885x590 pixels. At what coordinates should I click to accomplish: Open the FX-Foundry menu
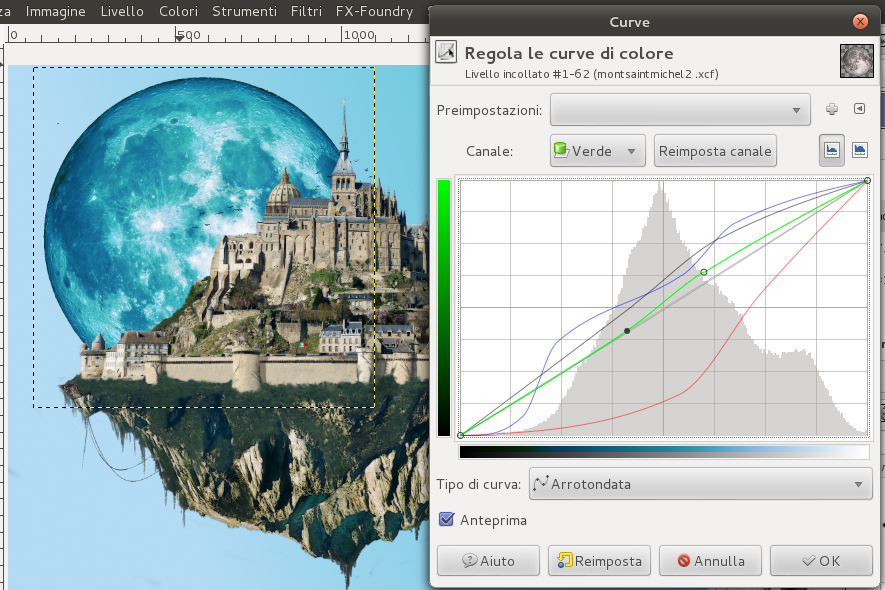pos(374,11)
